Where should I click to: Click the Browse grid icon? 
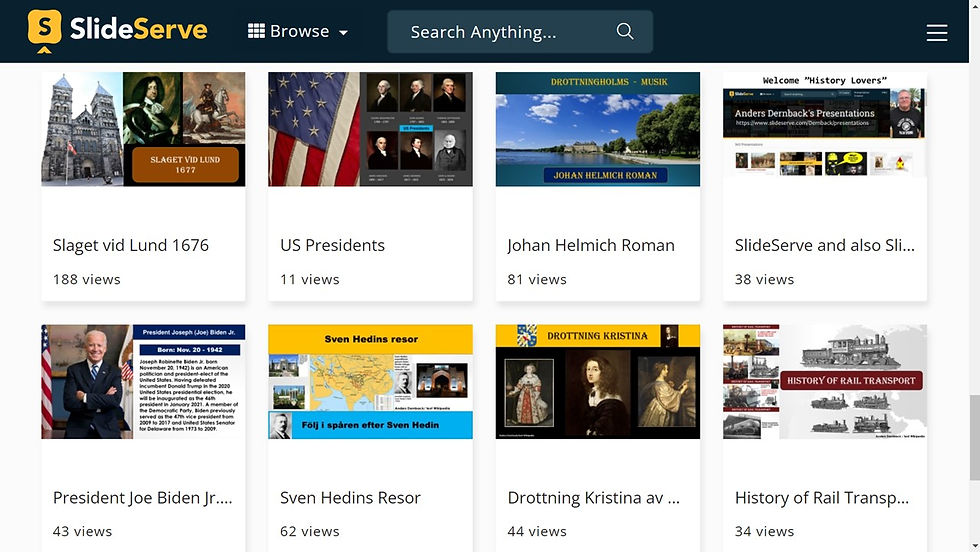coord(256,31)
